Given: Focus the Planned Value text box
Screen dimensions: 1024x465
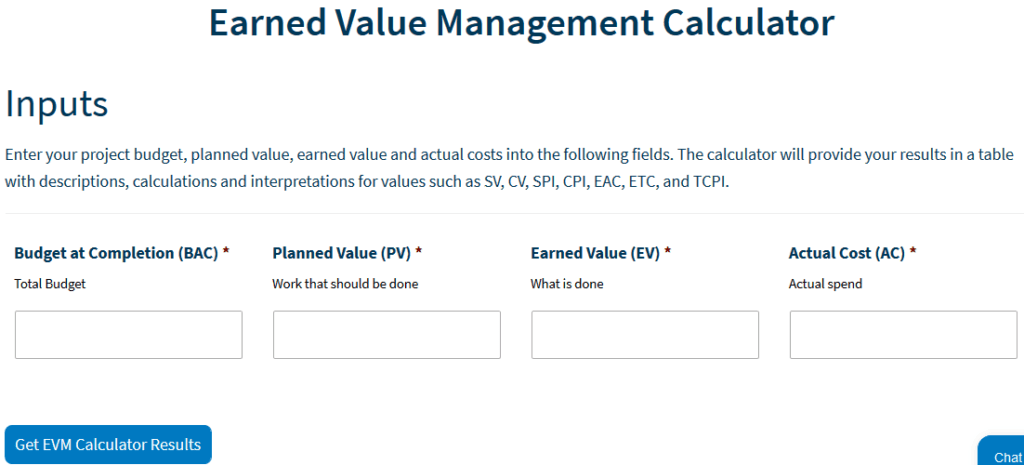Looking at the screenshot, I should coord(386,335).
